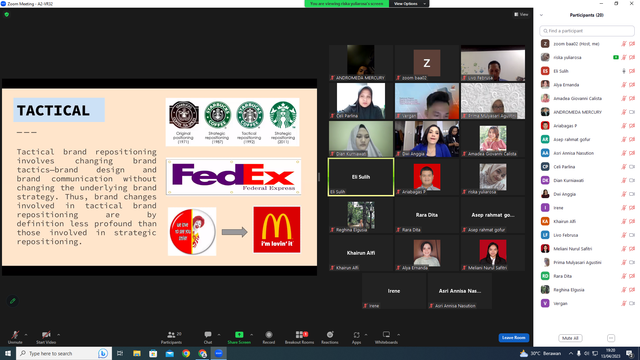640x360 pixels.
Task: Select Eli Sulih's highlighted video tile
Action: tap(361, 177)
